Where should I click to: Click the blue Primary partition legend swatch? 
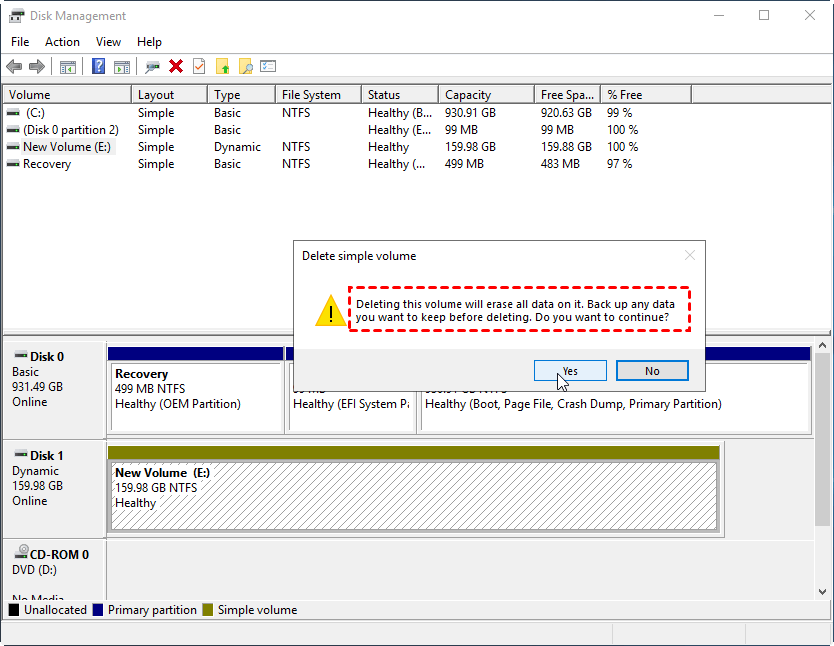pyautogui.click(x=97, y=609)
